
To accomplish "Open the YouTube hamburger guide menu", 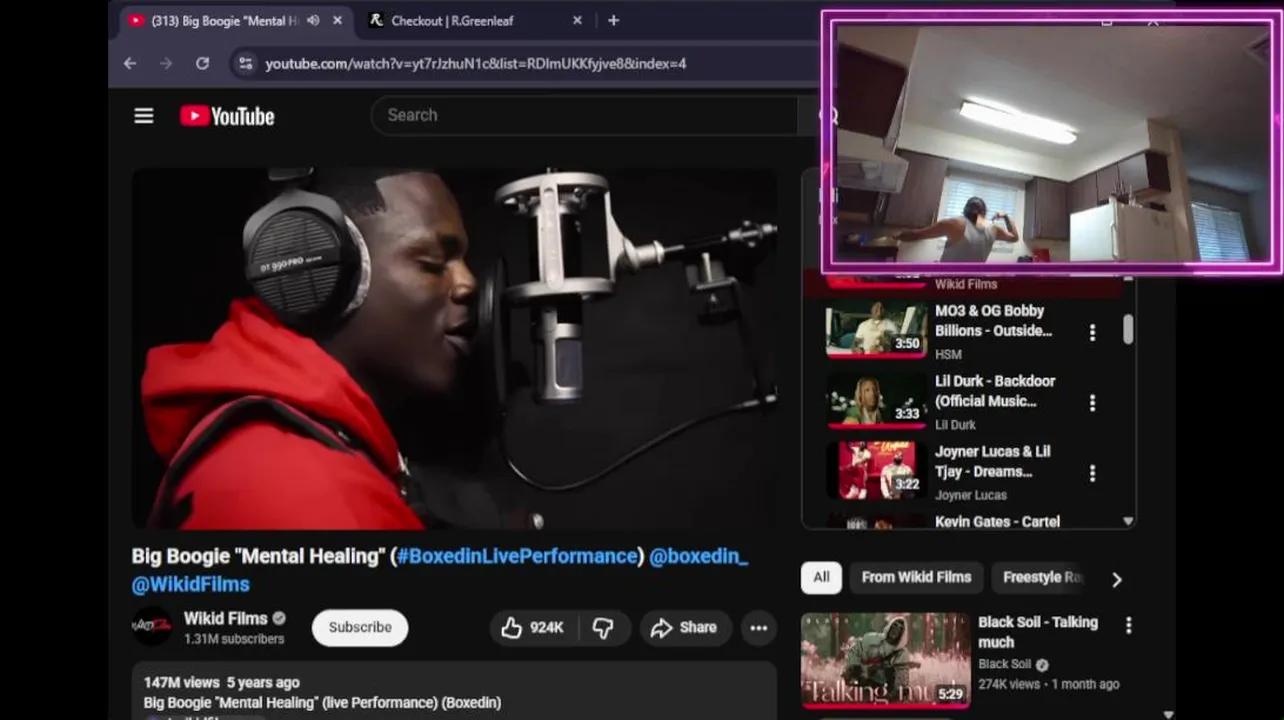I will [144, 116].
